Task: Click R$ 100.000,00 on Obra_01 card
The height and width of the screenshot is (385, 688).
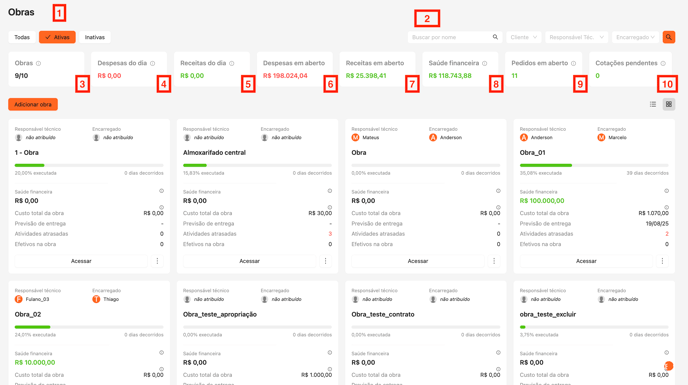Action: tap(542, 201)
